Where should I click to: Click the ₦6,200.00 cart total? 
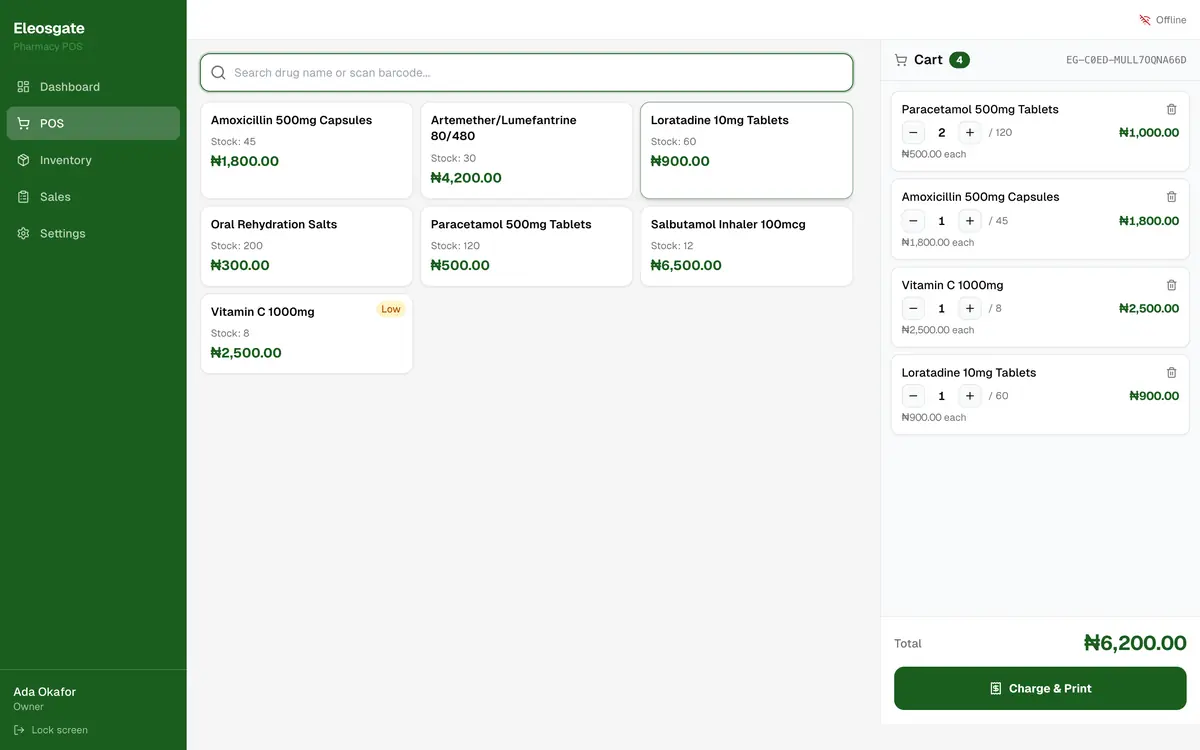pyautogui.click(x=1135, y=643)
